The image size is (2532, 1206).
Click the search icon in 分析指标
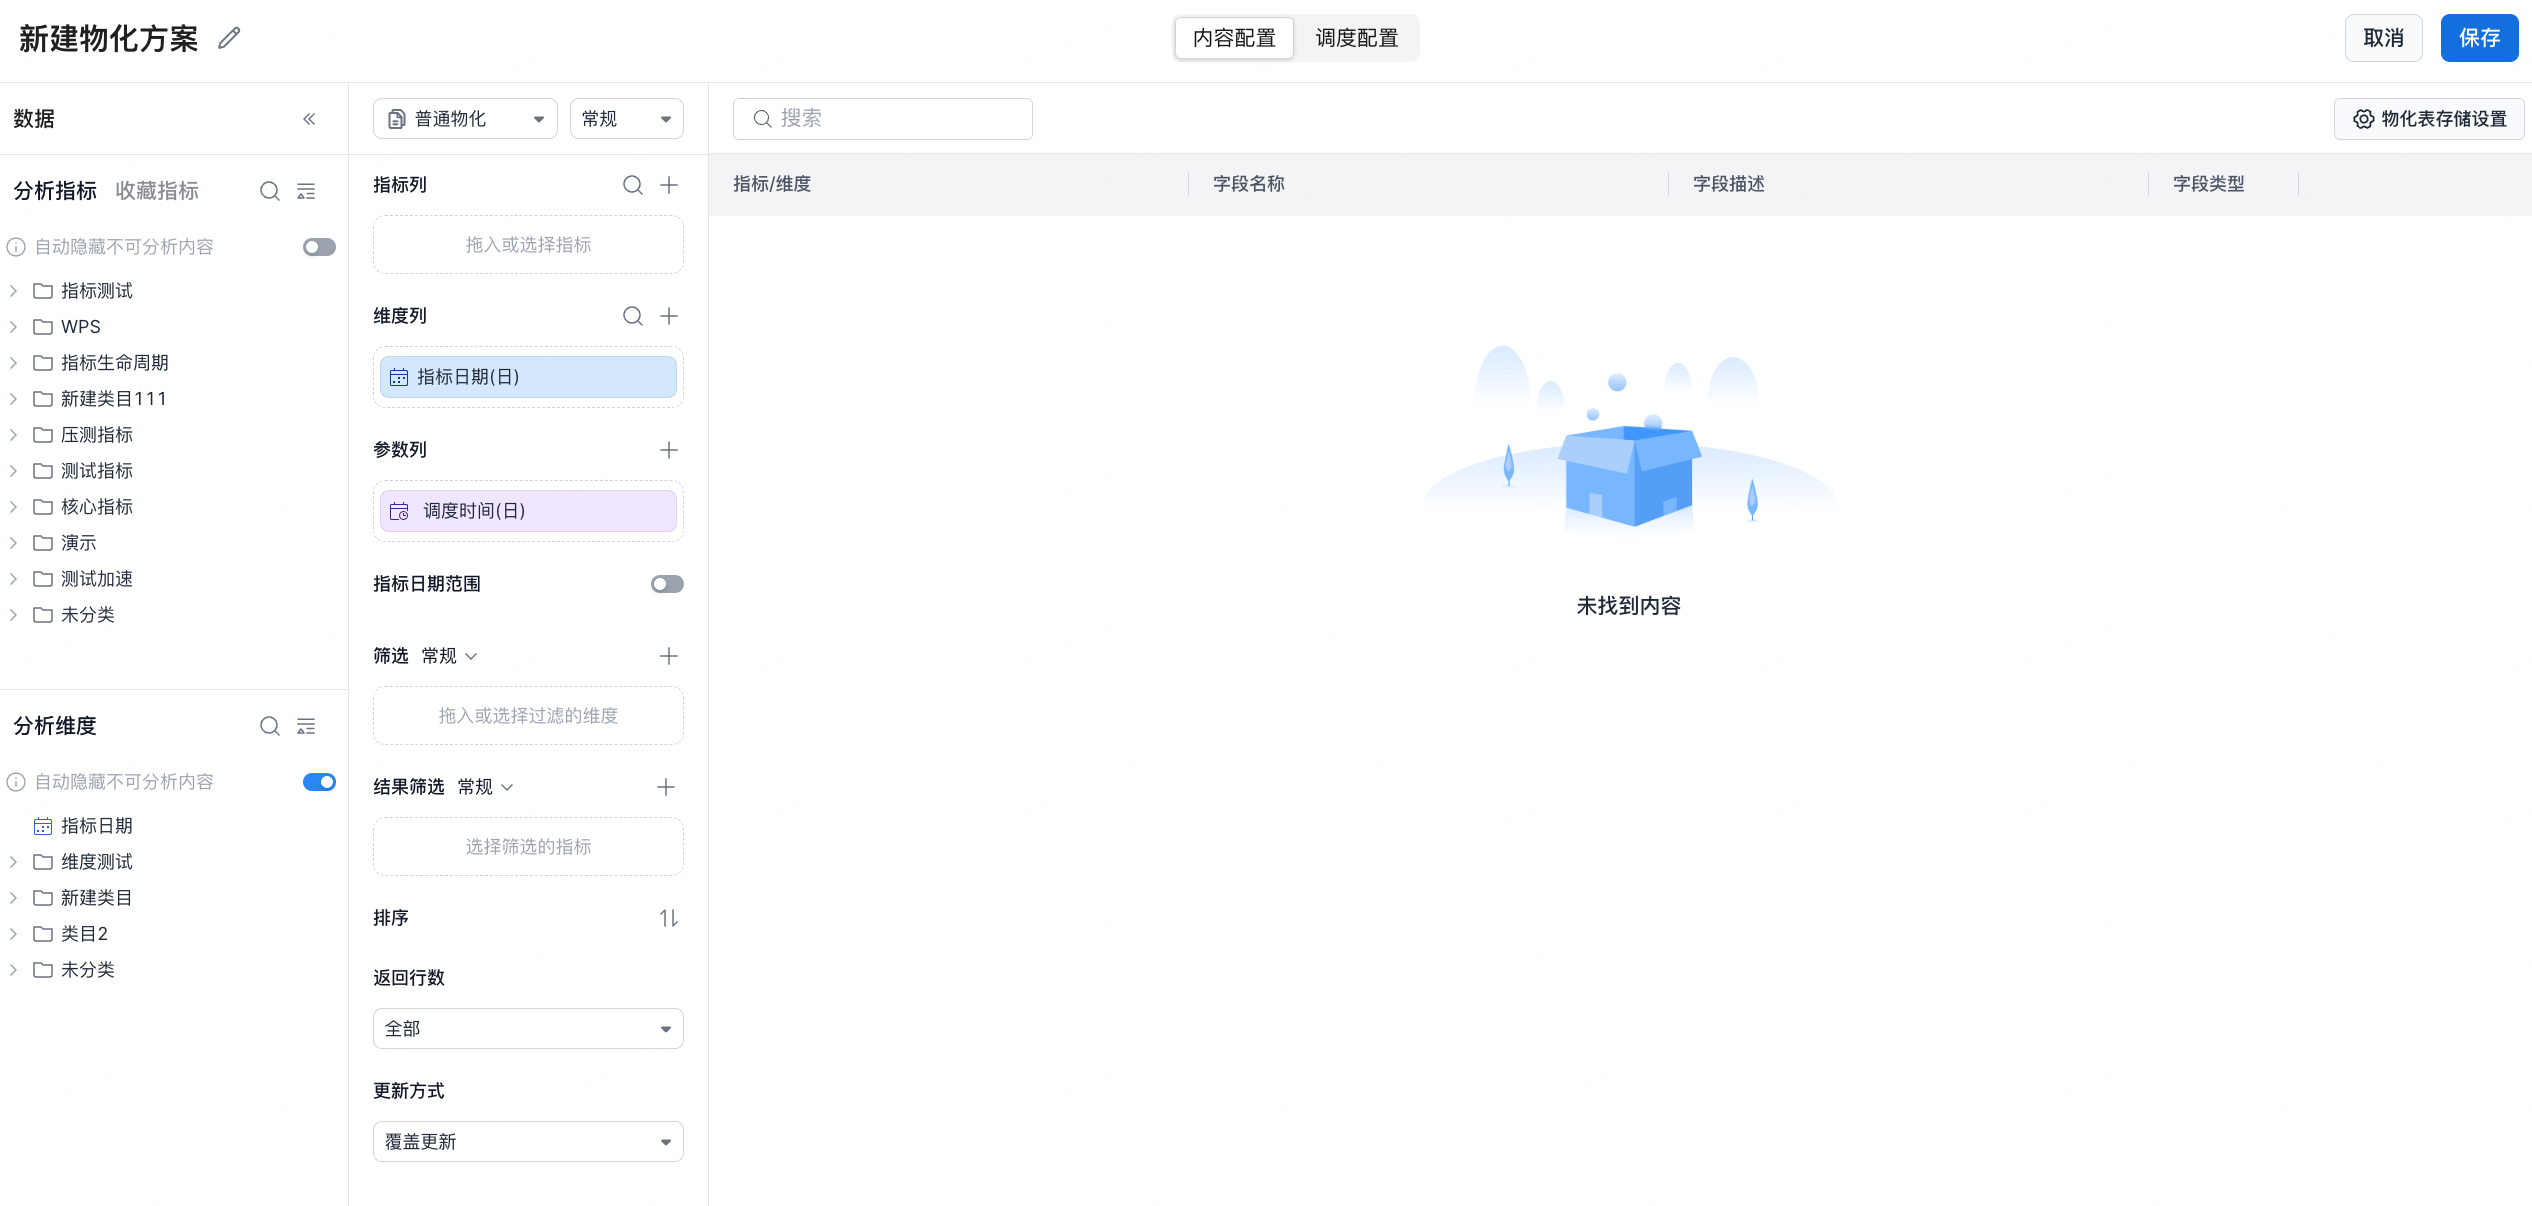pos(269,191)
